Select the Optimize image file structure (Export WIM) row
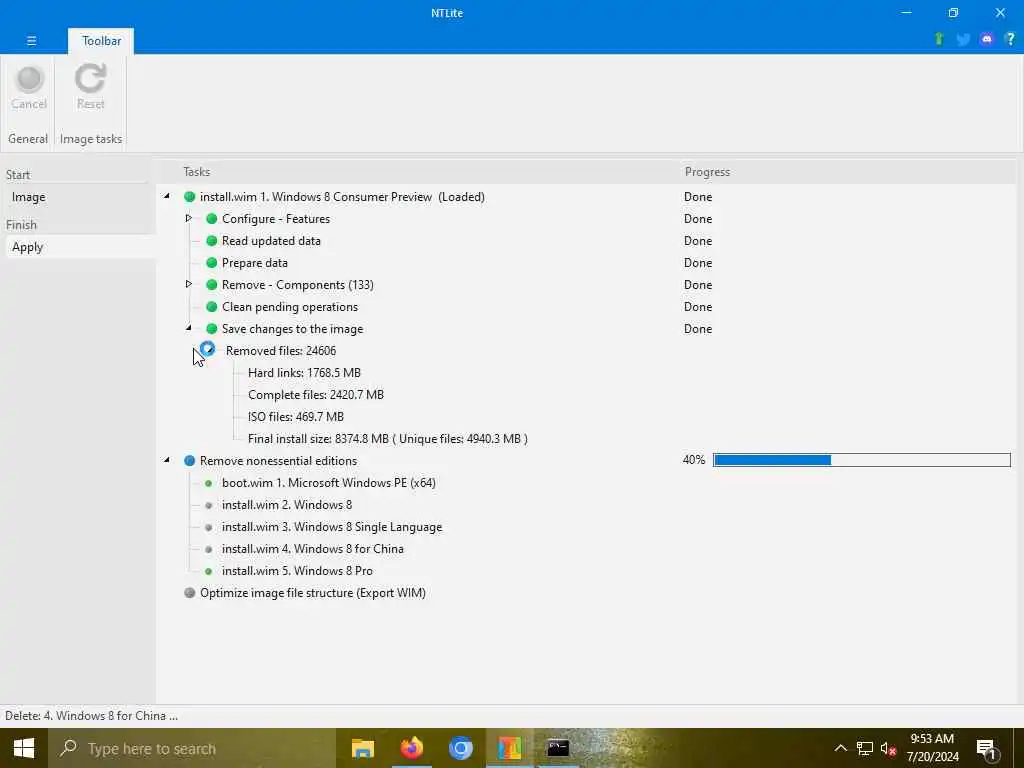The width and height of the screenshot is (1024, 768). (313, 593)
